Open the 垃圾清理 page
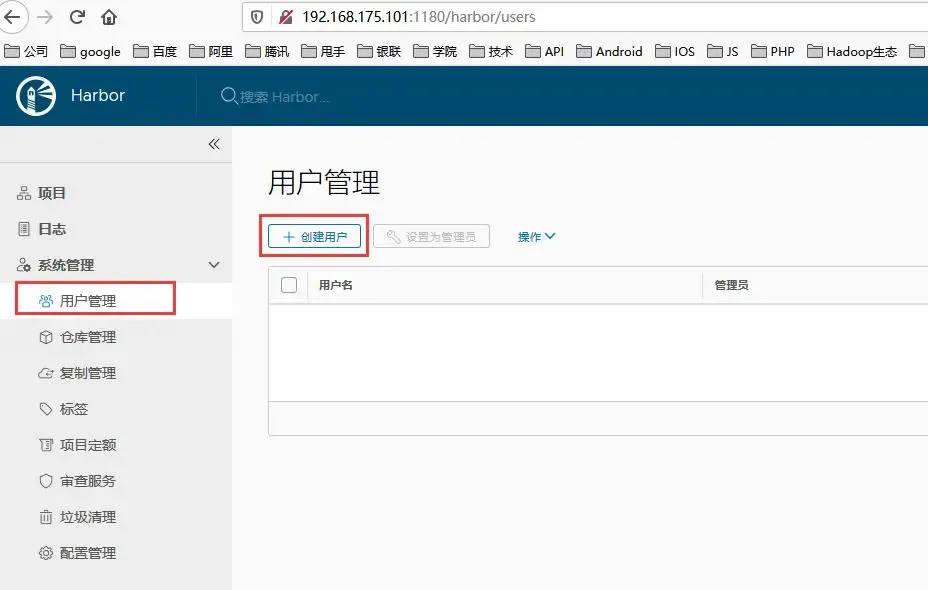This screenshot has width=928, height=590. [88, 517]
